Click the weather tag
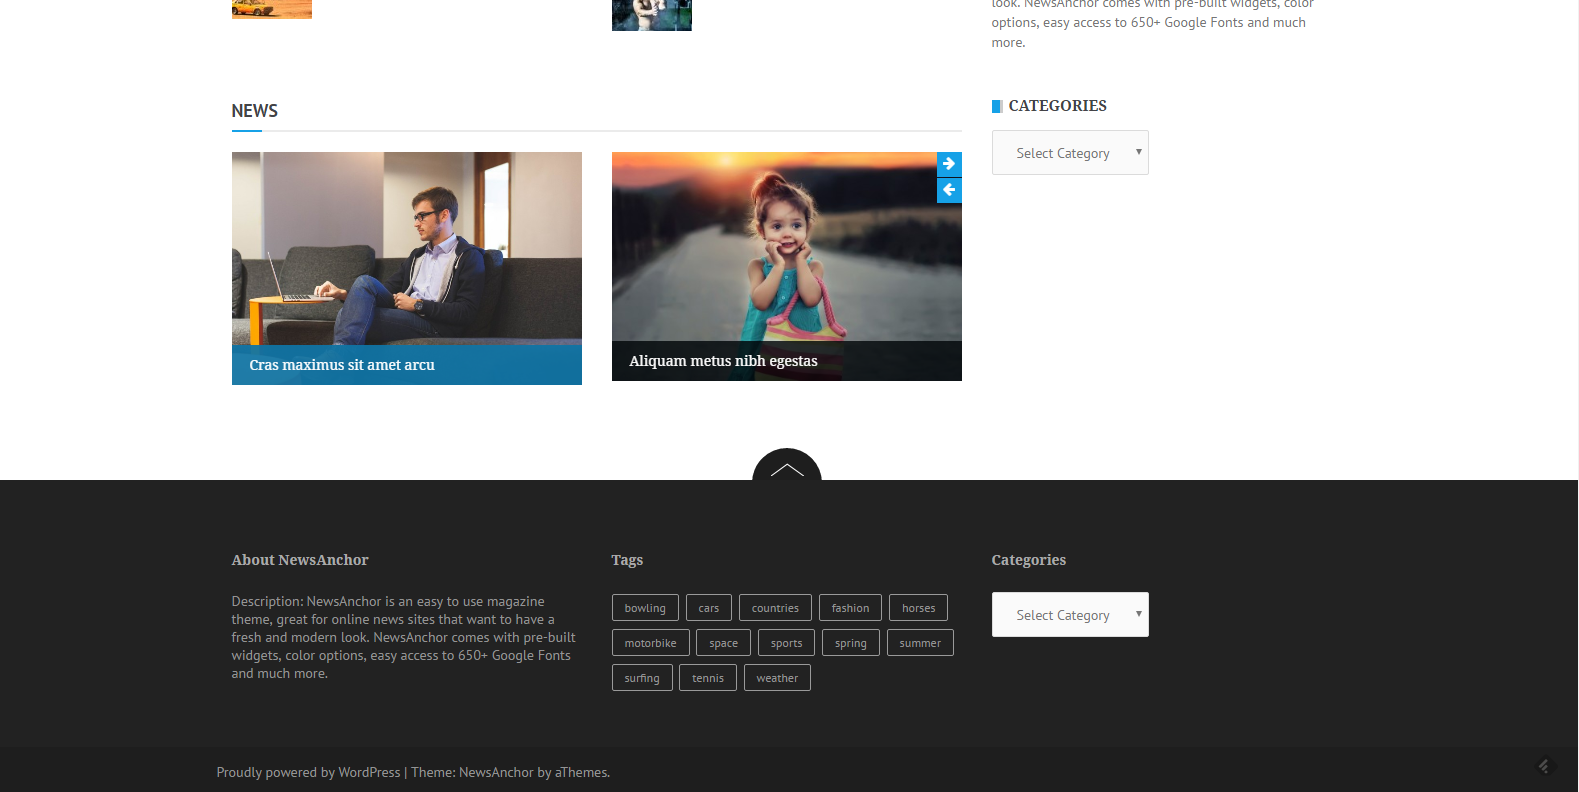 pyautogui.click(x=777, y=678)
